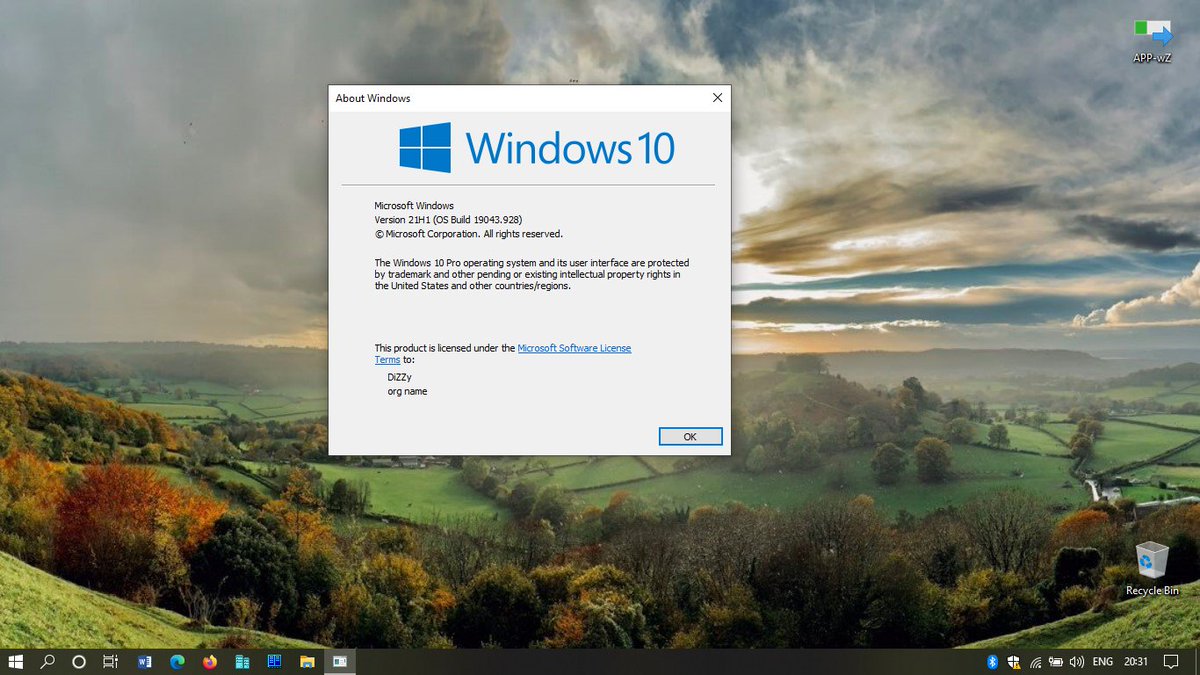Screen dimensions: 1200x675
Task: Click the 'org name' text
Action: (407, 391)
